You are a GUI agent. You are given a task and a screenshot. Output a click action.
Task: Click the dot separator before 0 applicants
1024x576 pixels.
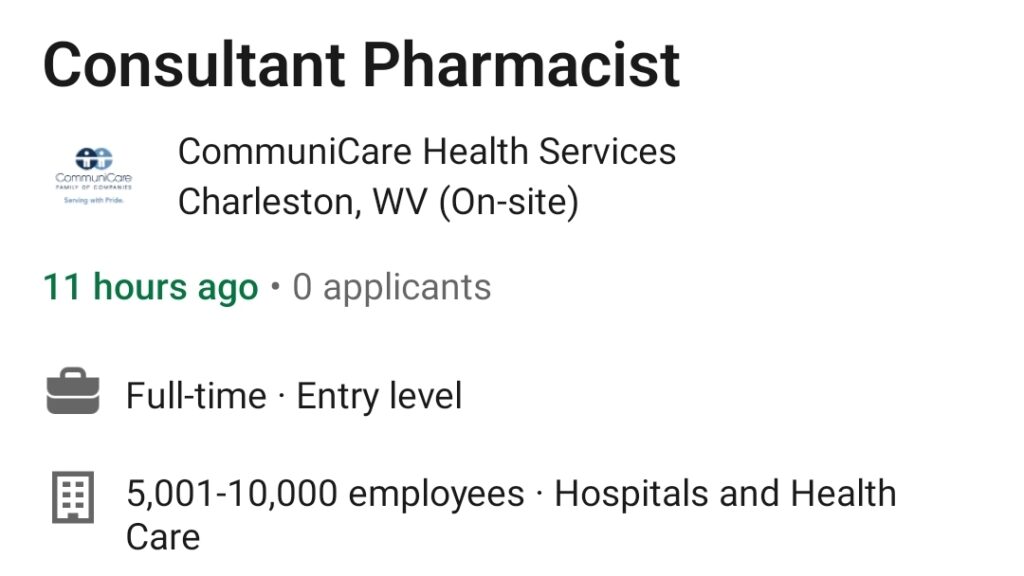pyautogui.click(x=276, y=286)
